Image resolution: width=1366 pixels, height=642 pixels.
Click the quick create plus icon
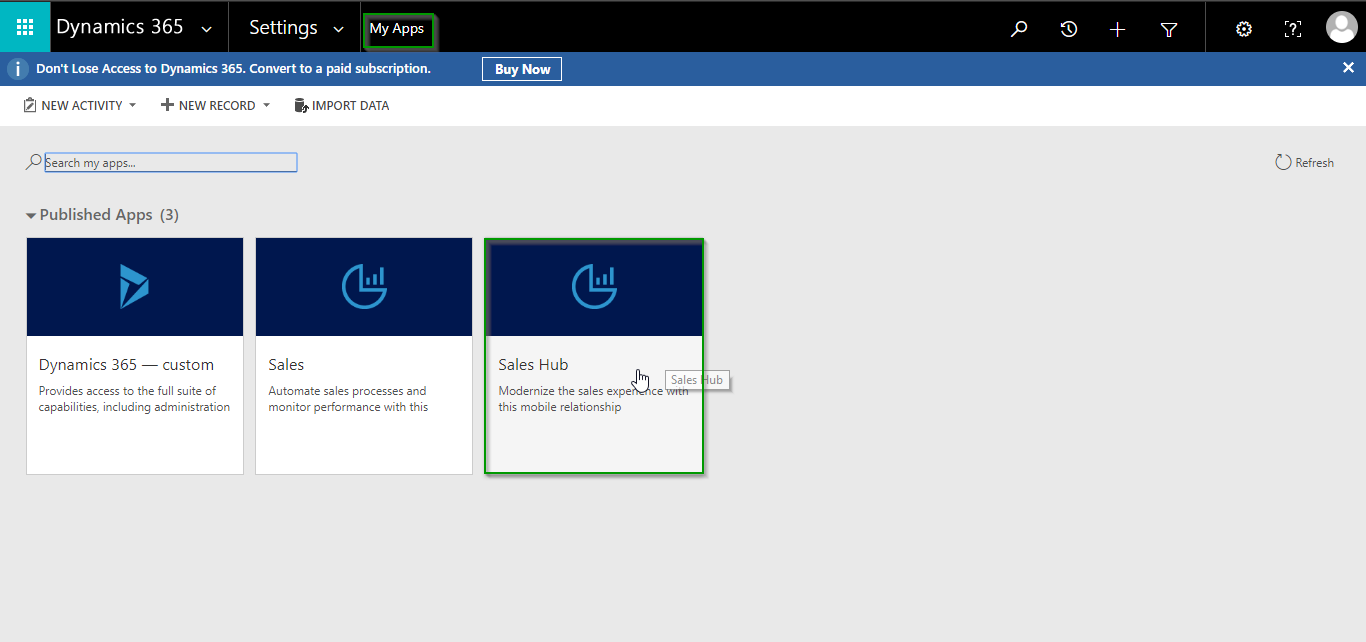pos(1118,29)
